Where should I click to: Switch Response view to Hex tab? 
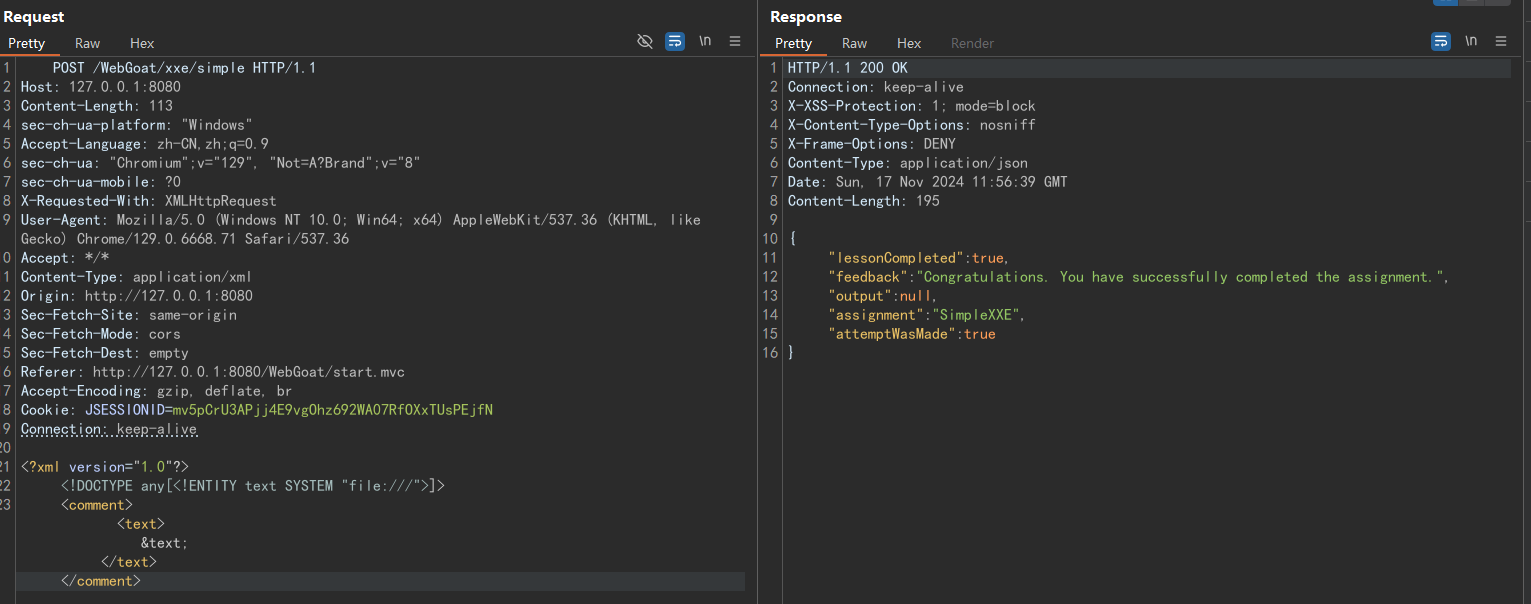pyautogui.click(x=909, y=43)
